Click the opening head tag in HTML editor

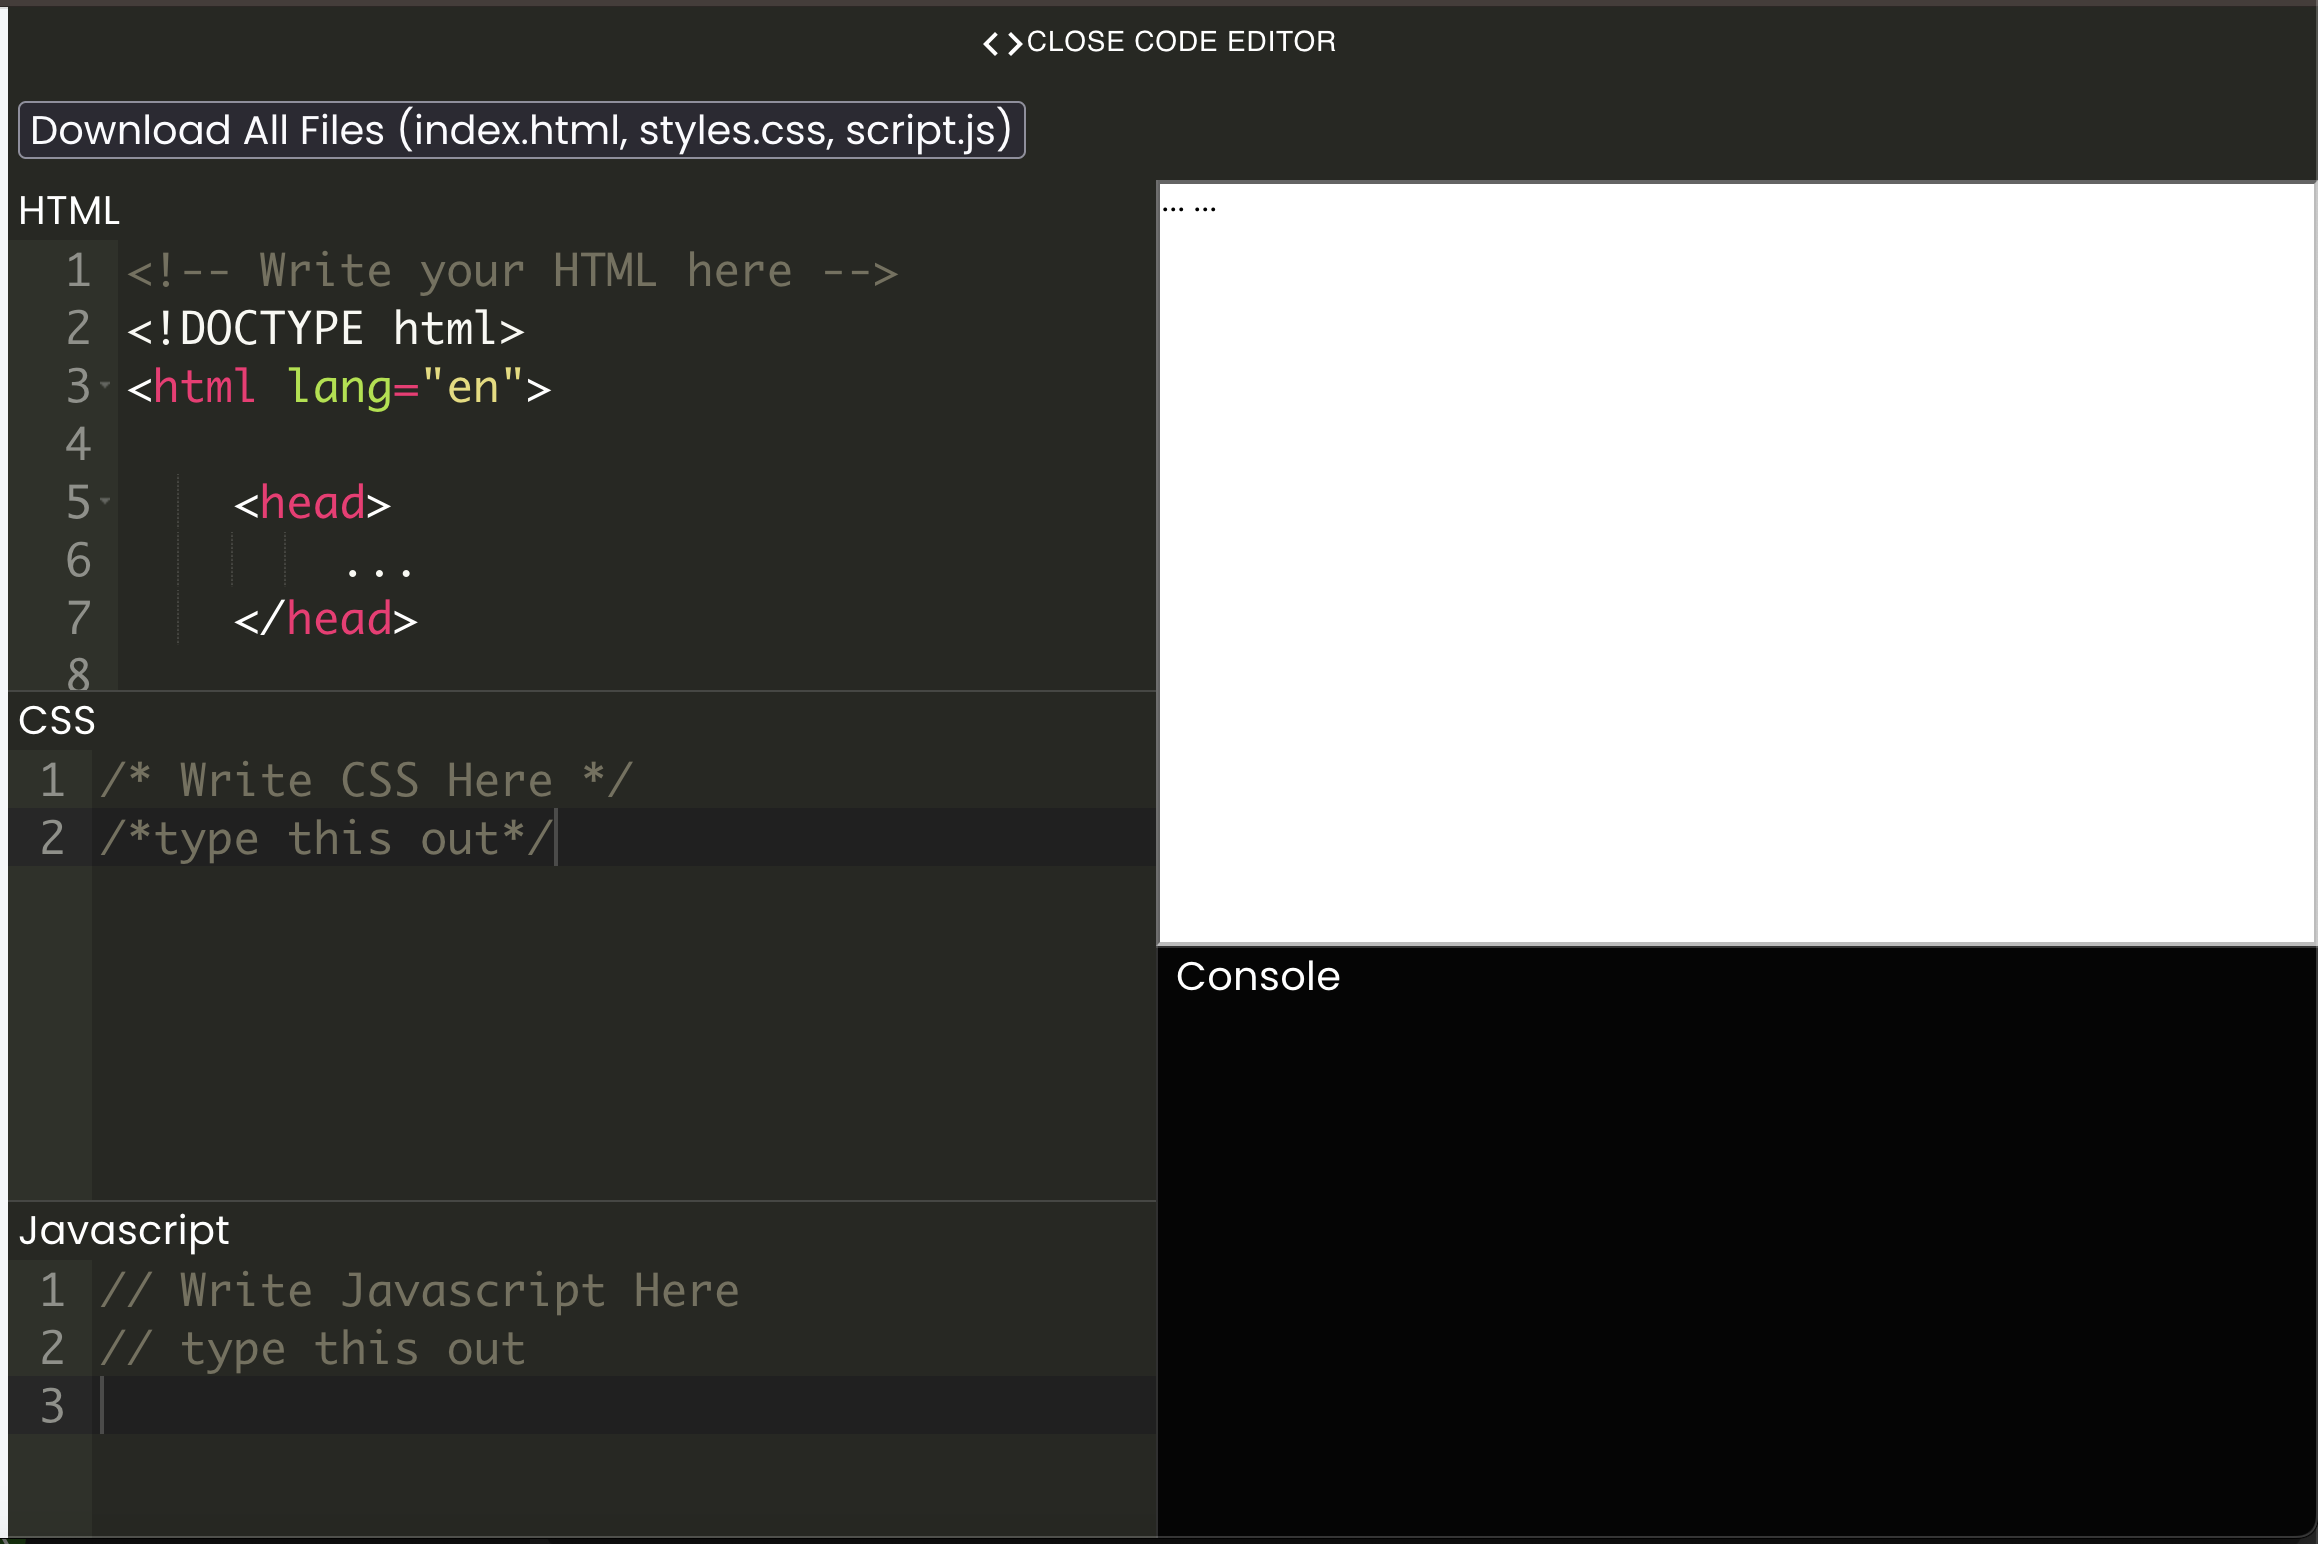pos(312,503)
